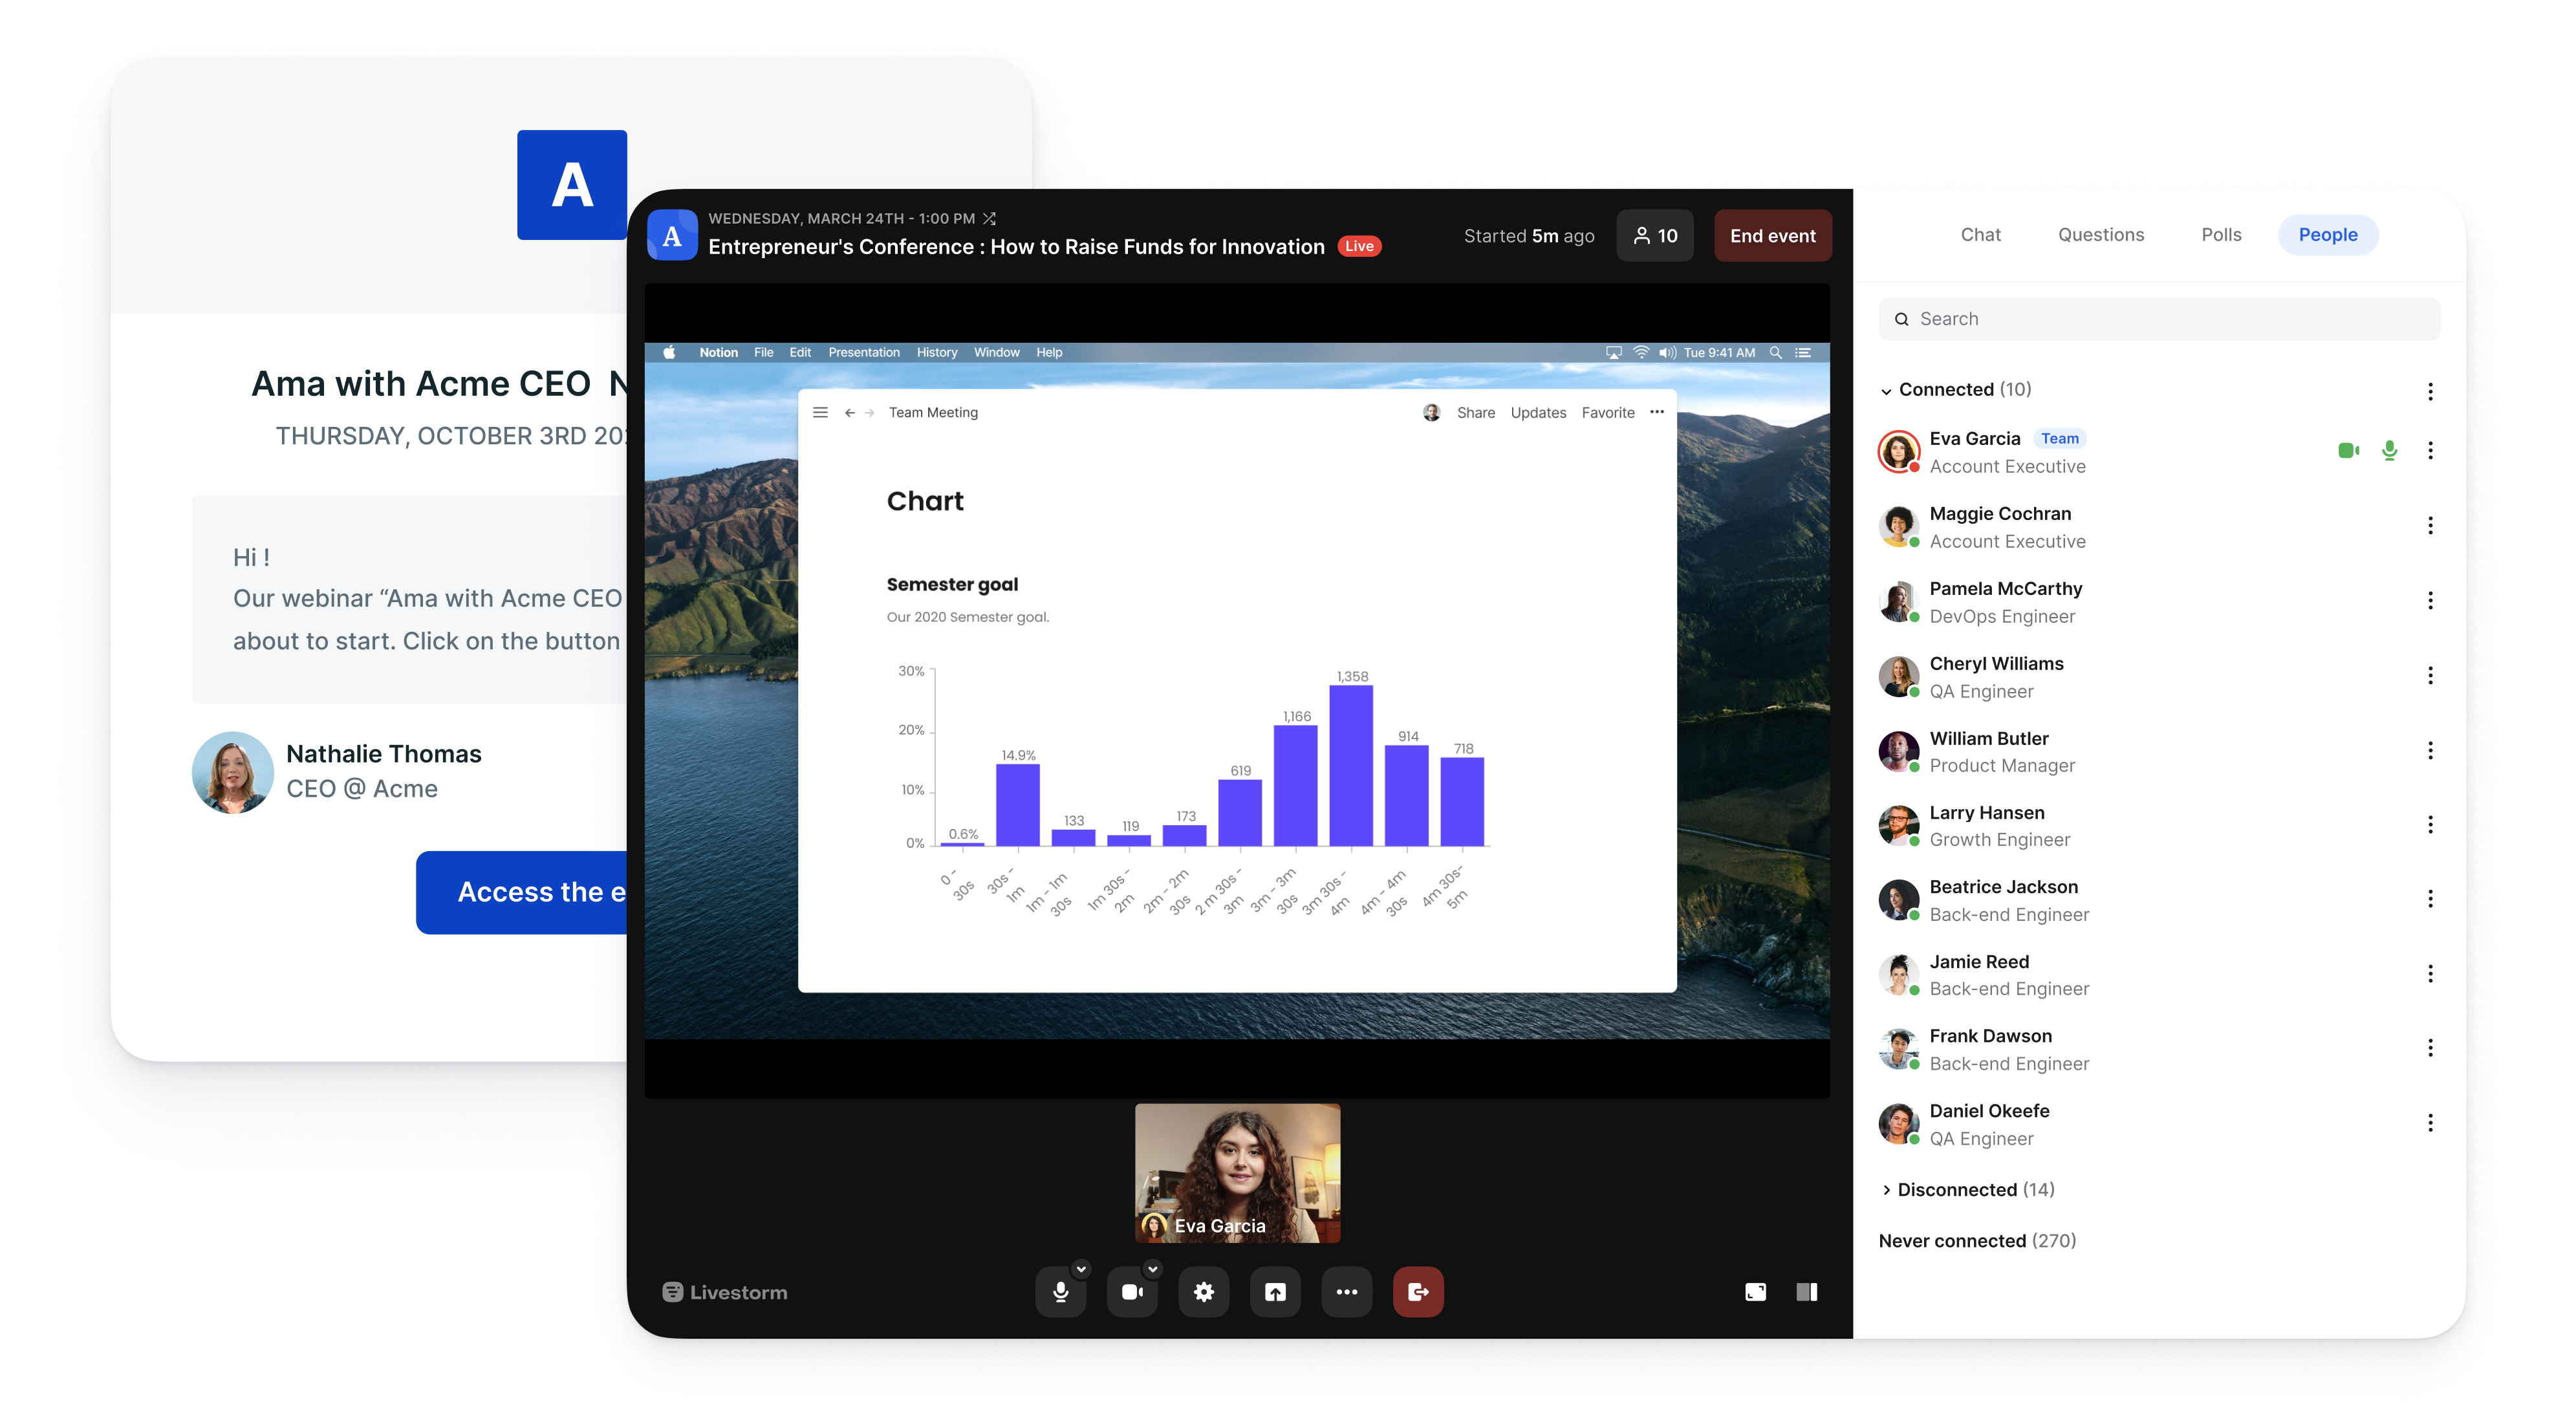Open options menu for Connected section
2576x1428 pixels.
[2430, 391]
